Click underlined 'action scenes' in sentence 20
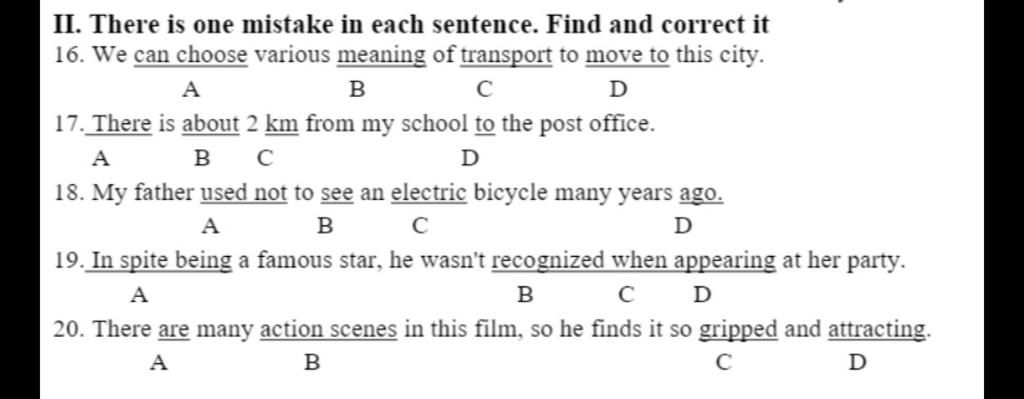This screenshot has height=399, width=1024. click(x=328, y=329)
